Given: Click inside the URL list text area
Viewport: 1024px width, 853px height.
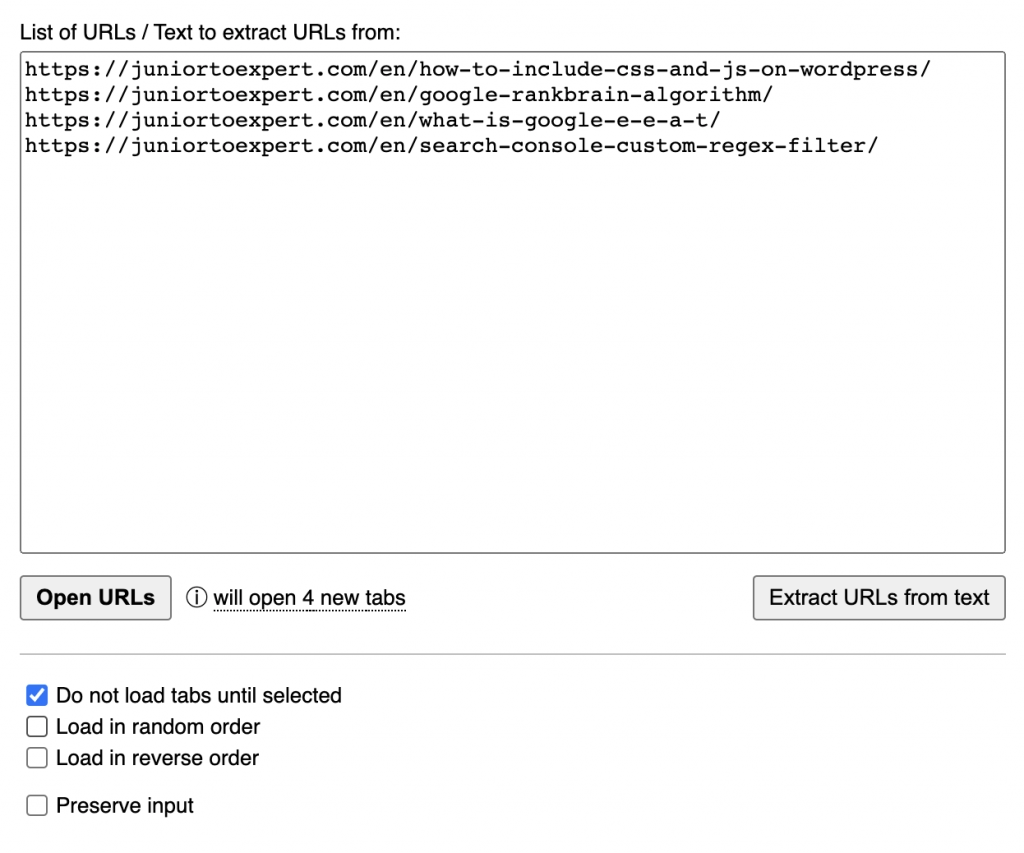Looking at the screenshot, I should click(500, 300).
